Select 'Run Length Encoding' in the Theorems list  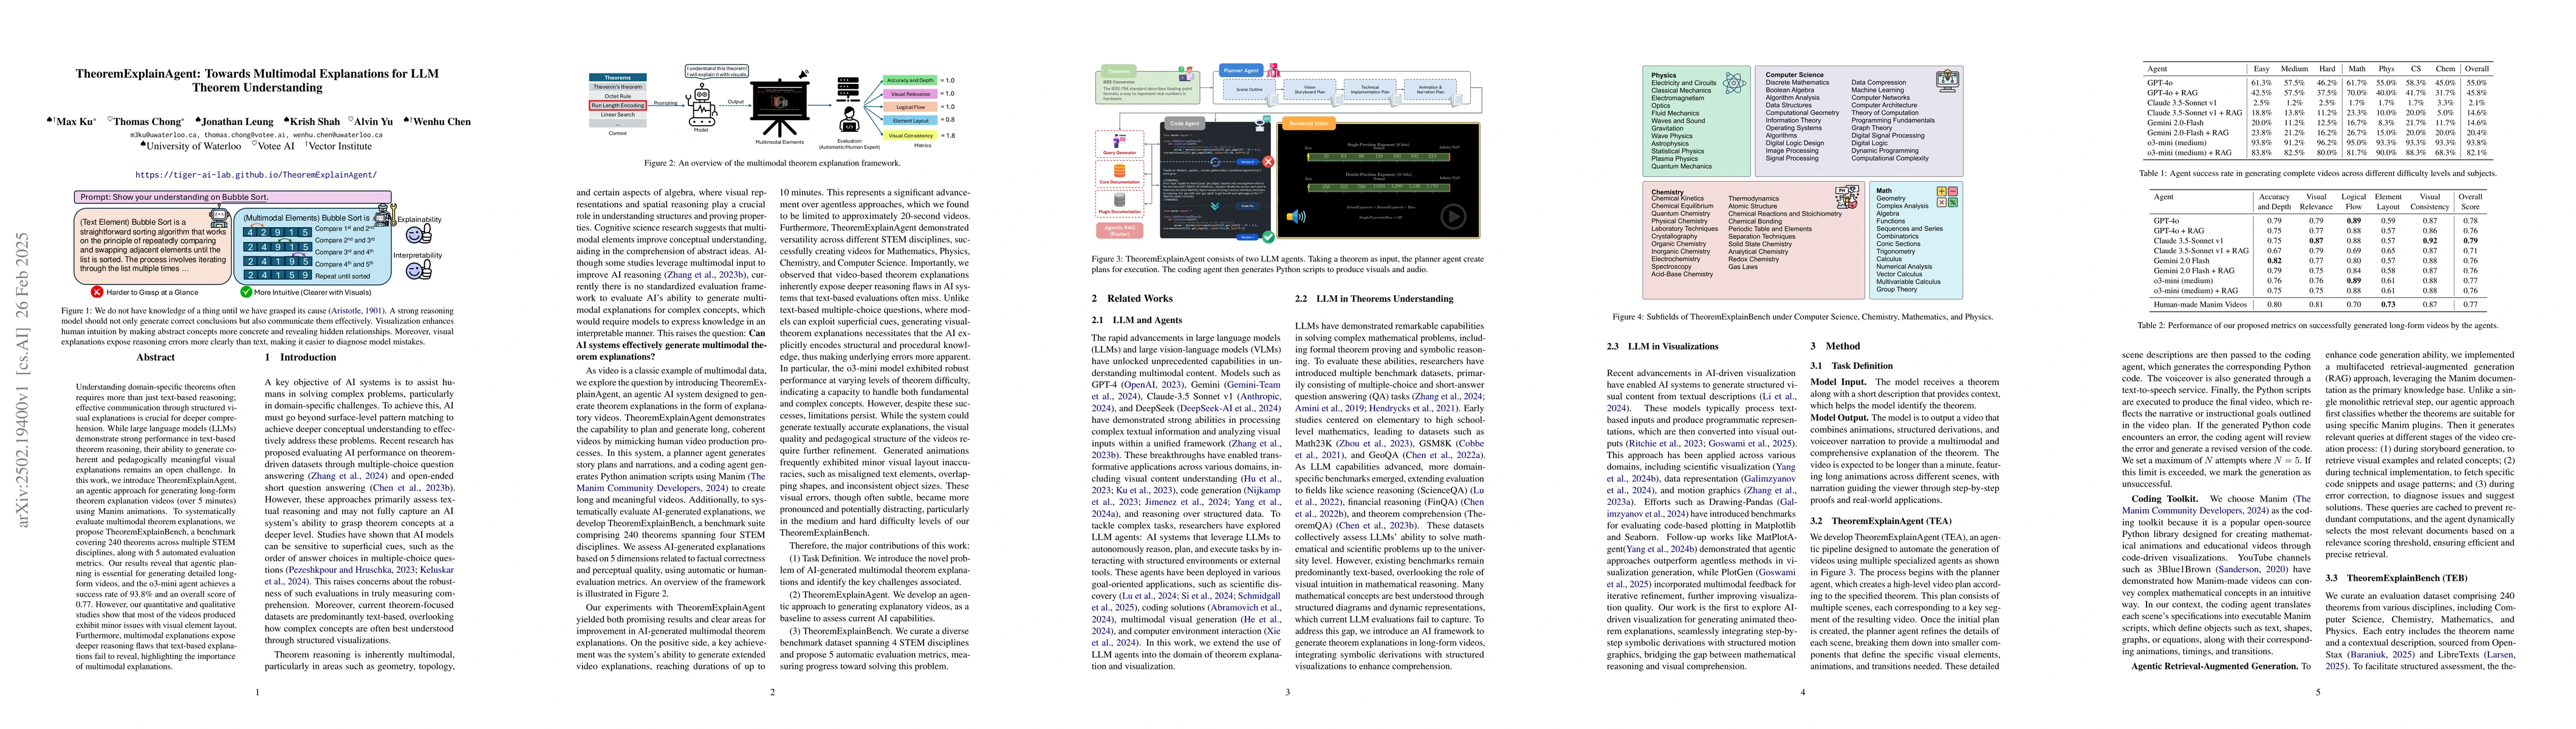pyautogui.click(x=618, y=106)
